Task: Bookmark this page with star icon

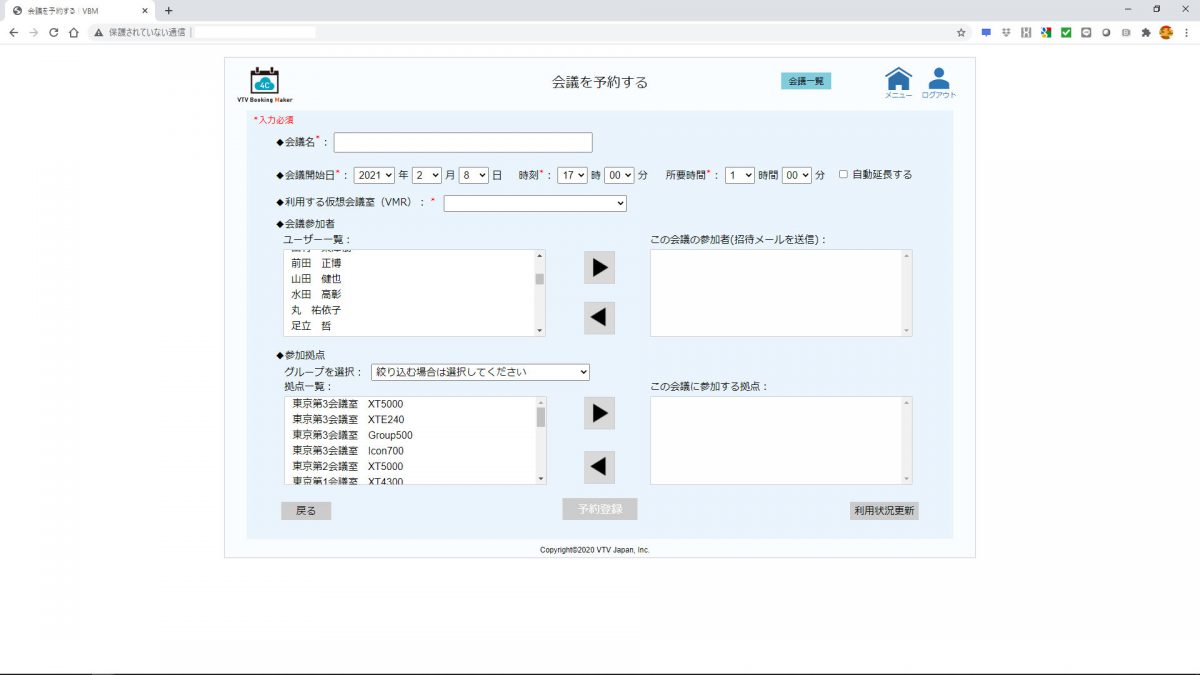Action: click(x=961, y=32)
